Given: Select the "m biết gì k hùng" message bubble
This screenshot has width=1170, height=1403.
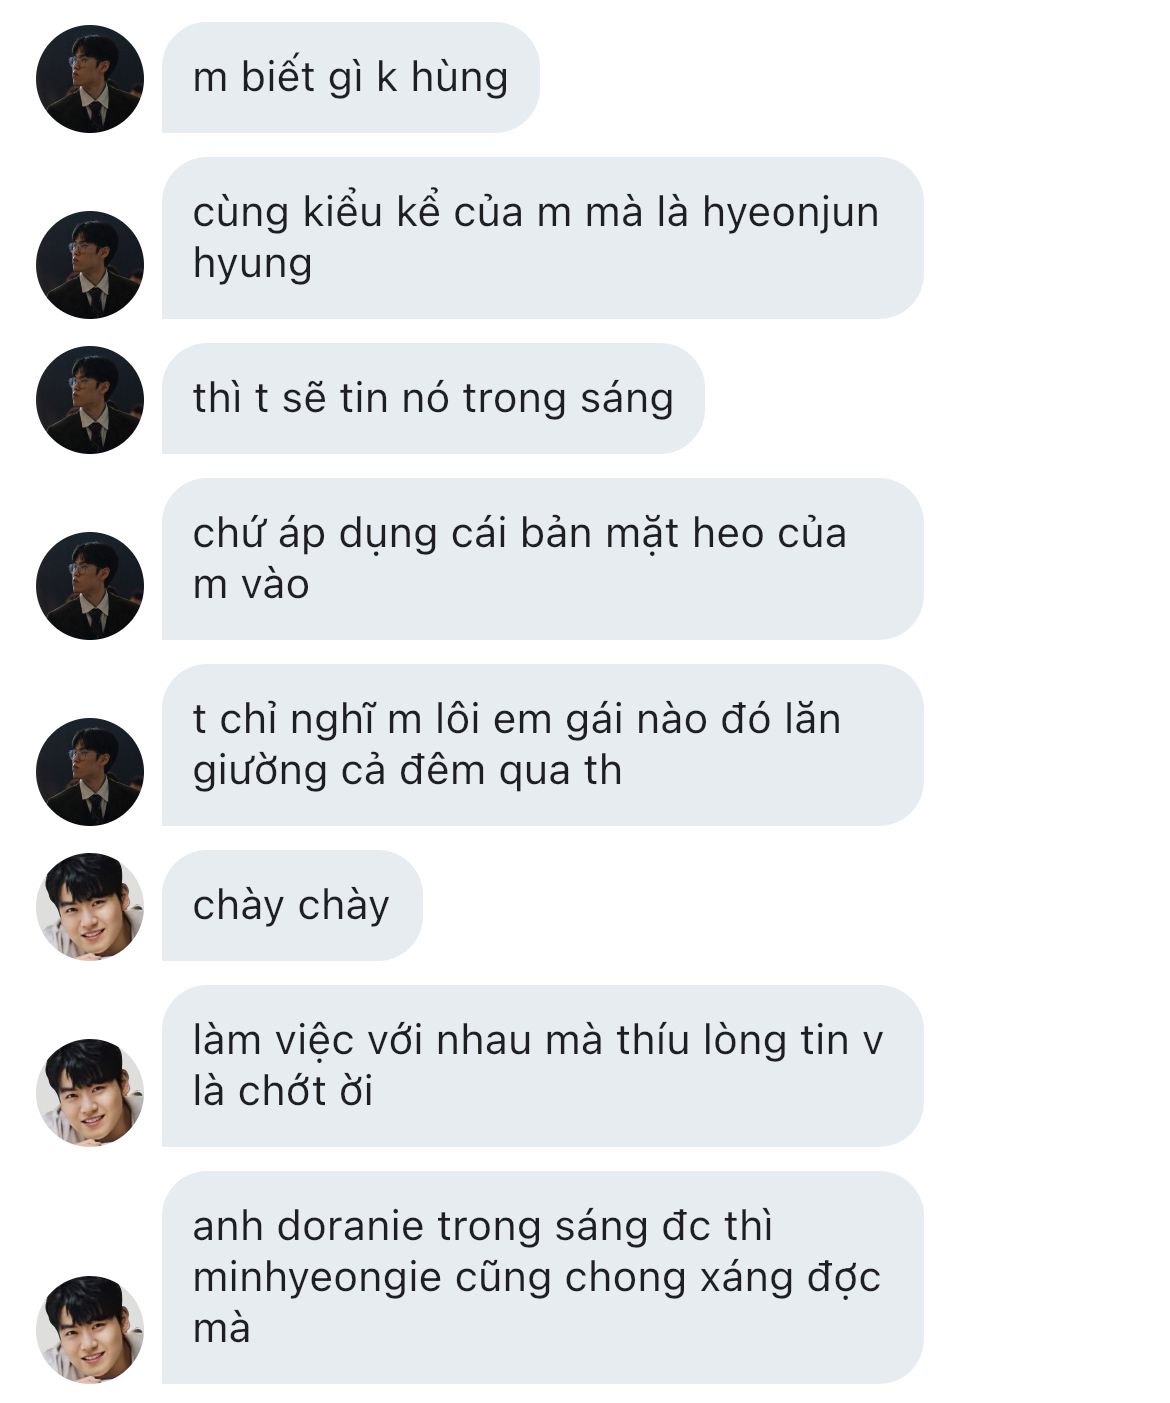Looking at the screenshot, I should (x=351, y=78).
